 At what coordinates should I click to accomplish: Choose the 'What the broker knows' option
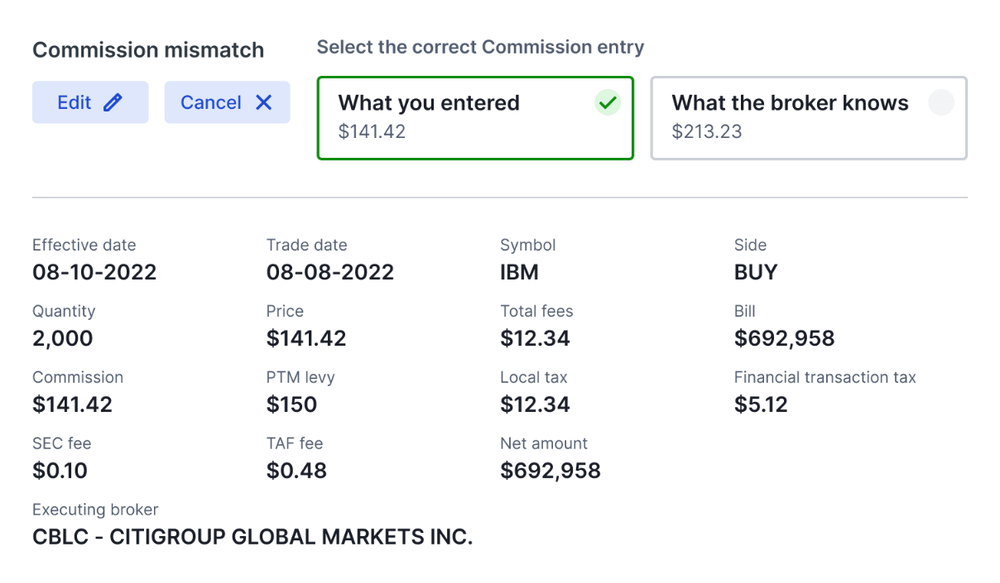[x=809, y=118]
